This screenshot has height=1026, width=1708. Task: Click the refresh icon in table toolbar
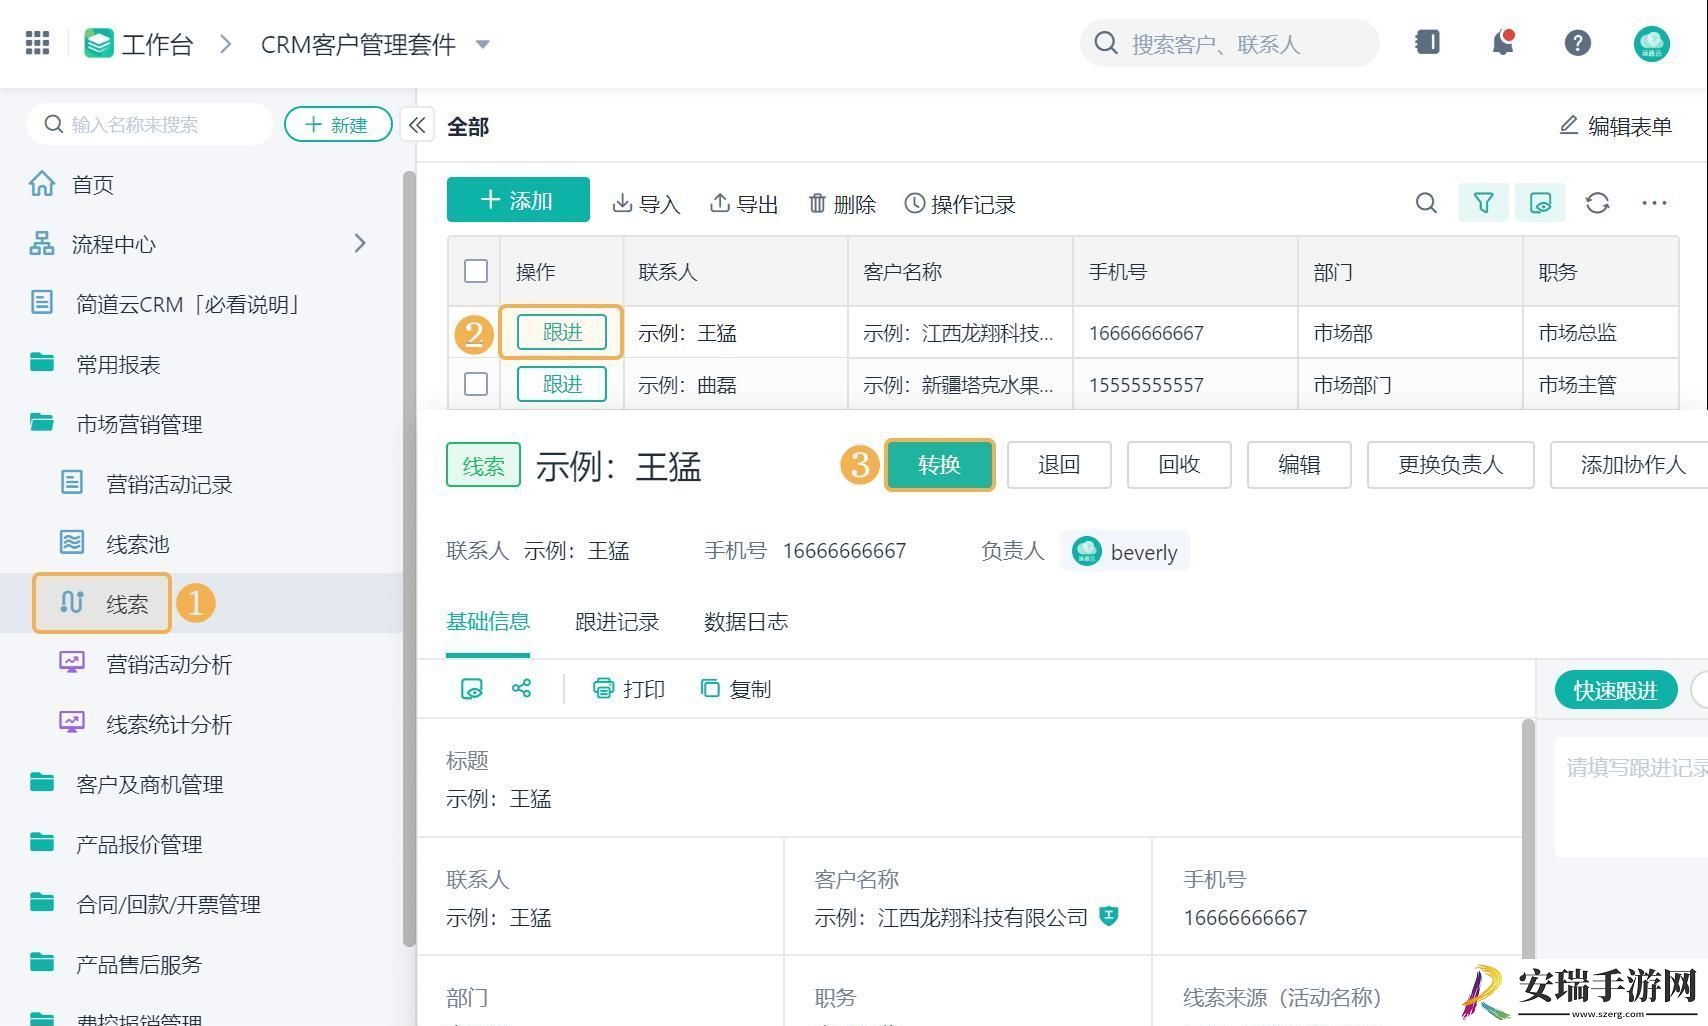point(1597,203)
